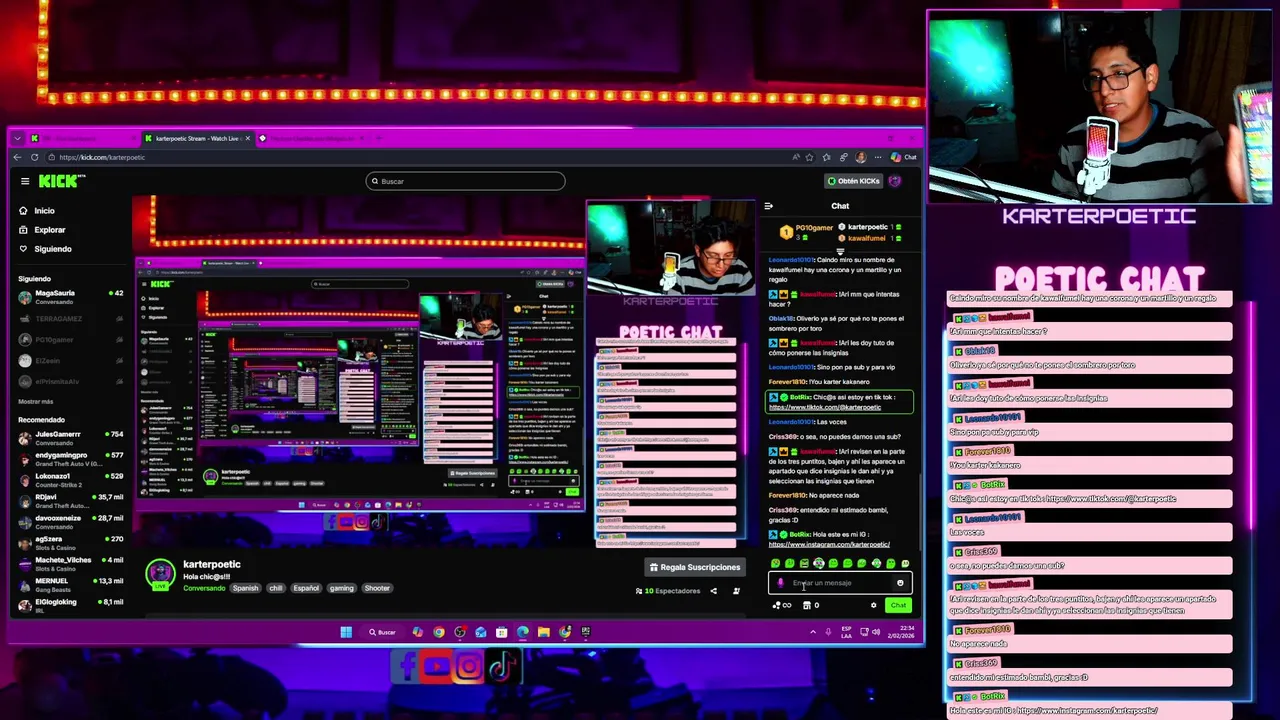The width and height of the screenshot is (1280, 720).
Task: Click karterpoetic streamer avatar below video
Action: (160, 575)
